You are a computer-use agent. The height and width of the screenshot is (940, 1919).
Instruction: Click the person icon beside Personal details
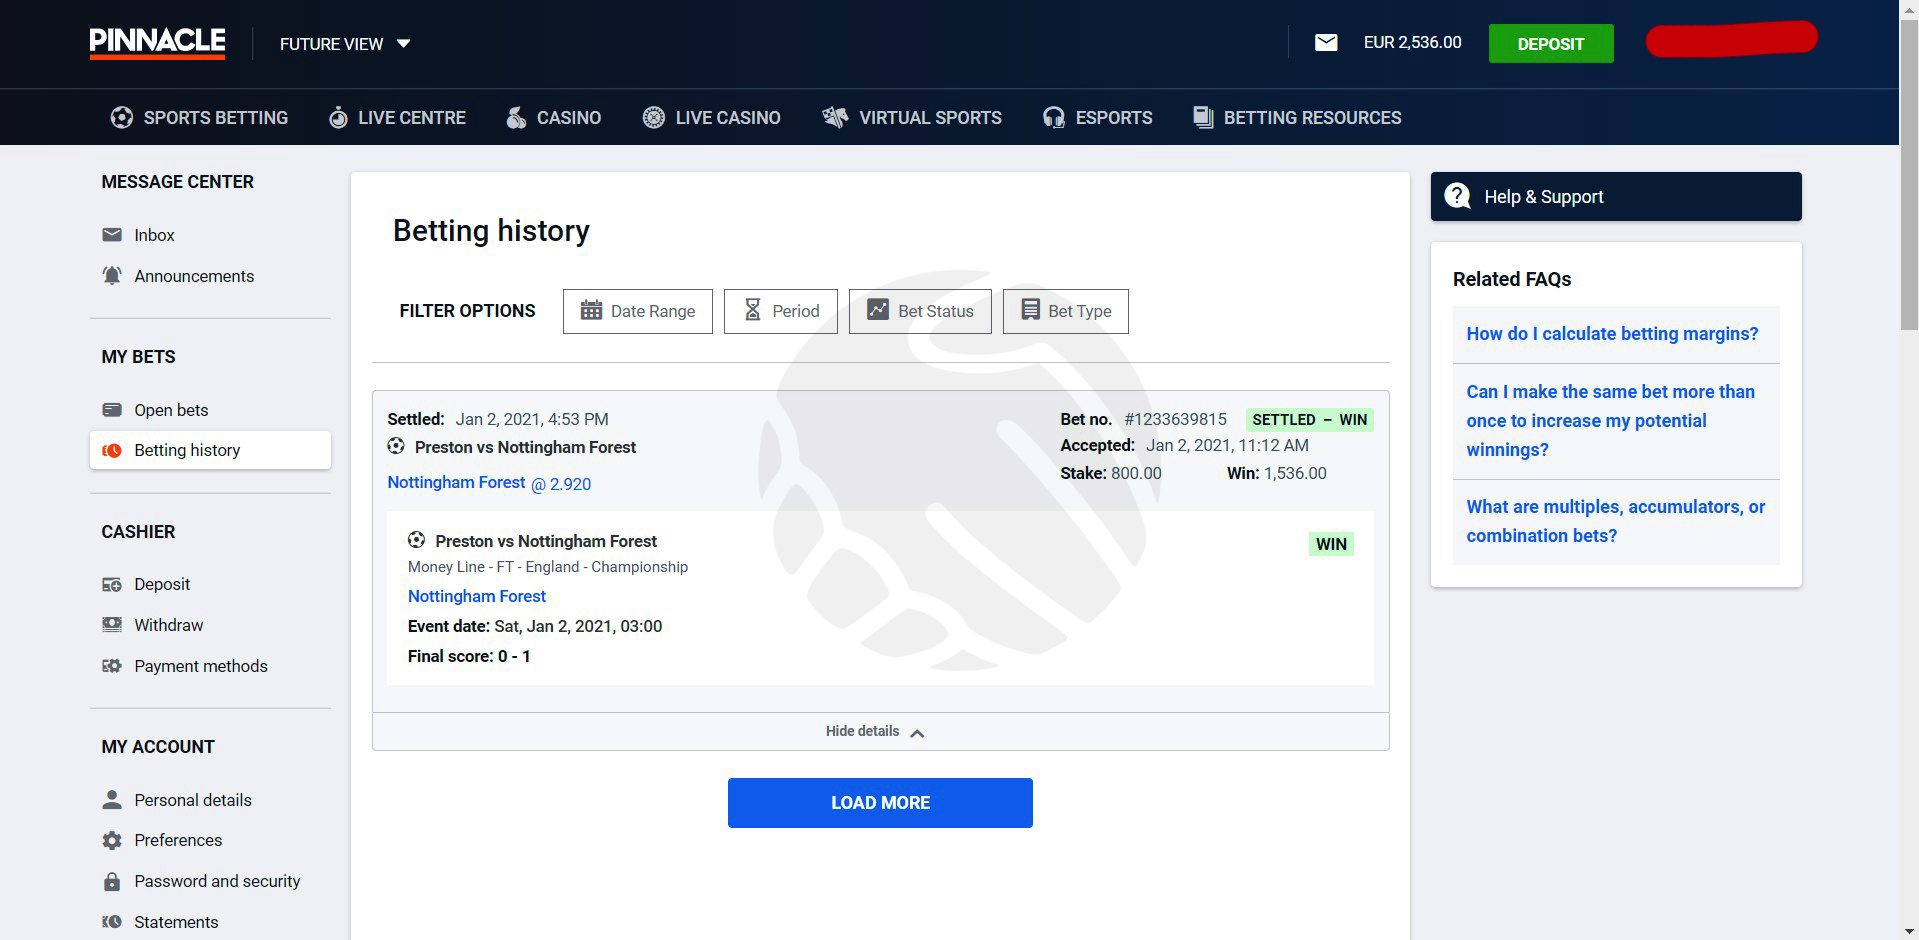click(x=112, y=799)
